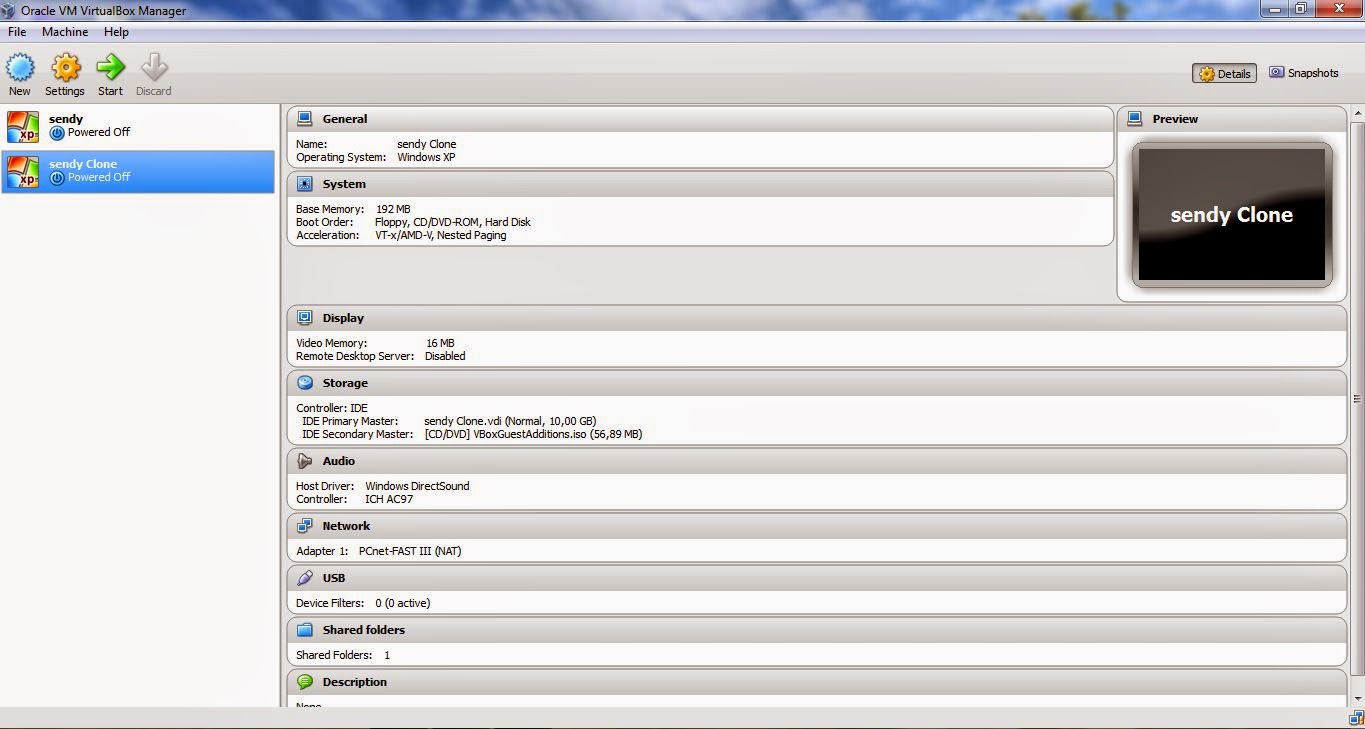Click the Windows XP icon of sendy Clone

tap(23, 172)
